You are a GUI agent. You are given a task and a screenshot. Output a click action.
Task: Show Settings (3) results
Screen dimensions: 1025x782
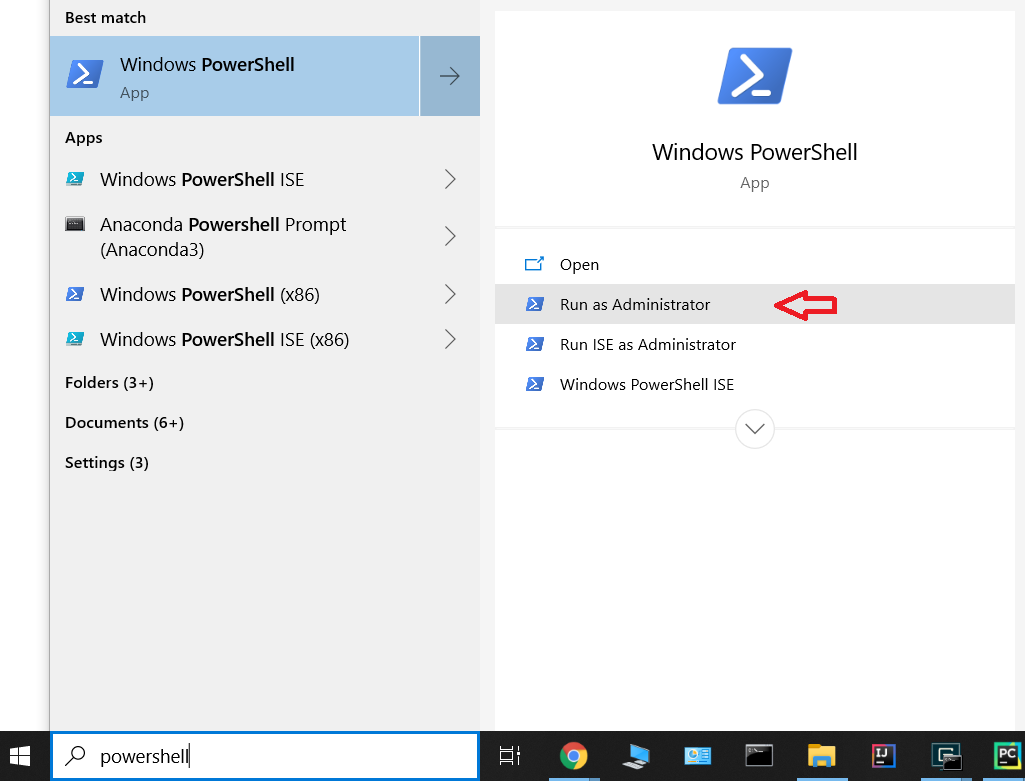click(x=107, y=463)
